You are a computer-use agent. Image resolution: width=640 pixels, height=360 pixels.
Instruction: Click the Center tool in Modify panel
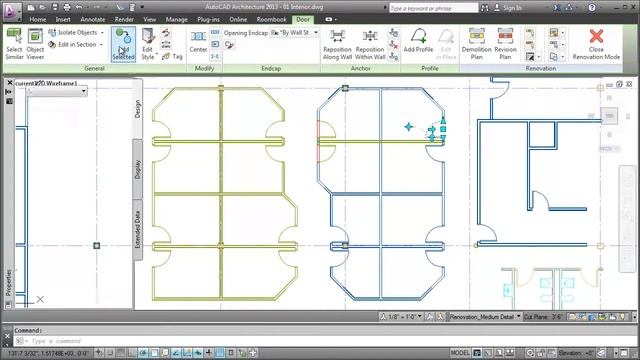(x=198, y=42)
